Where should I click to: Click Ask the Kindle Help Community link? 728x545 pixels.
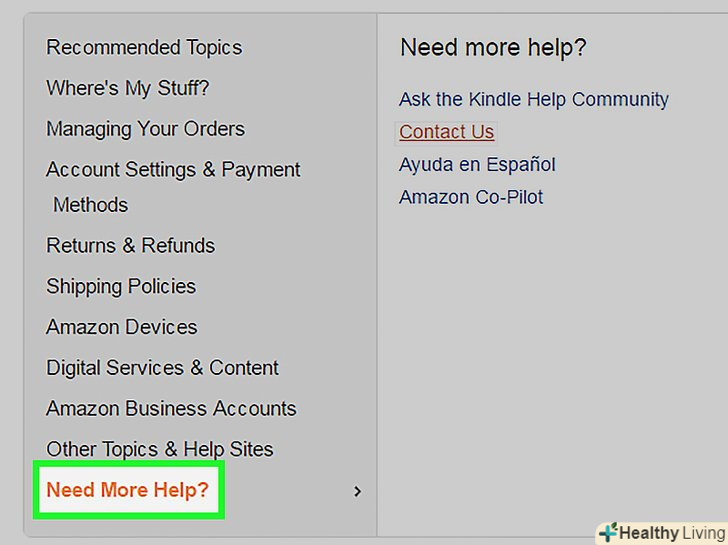[534, 99]
